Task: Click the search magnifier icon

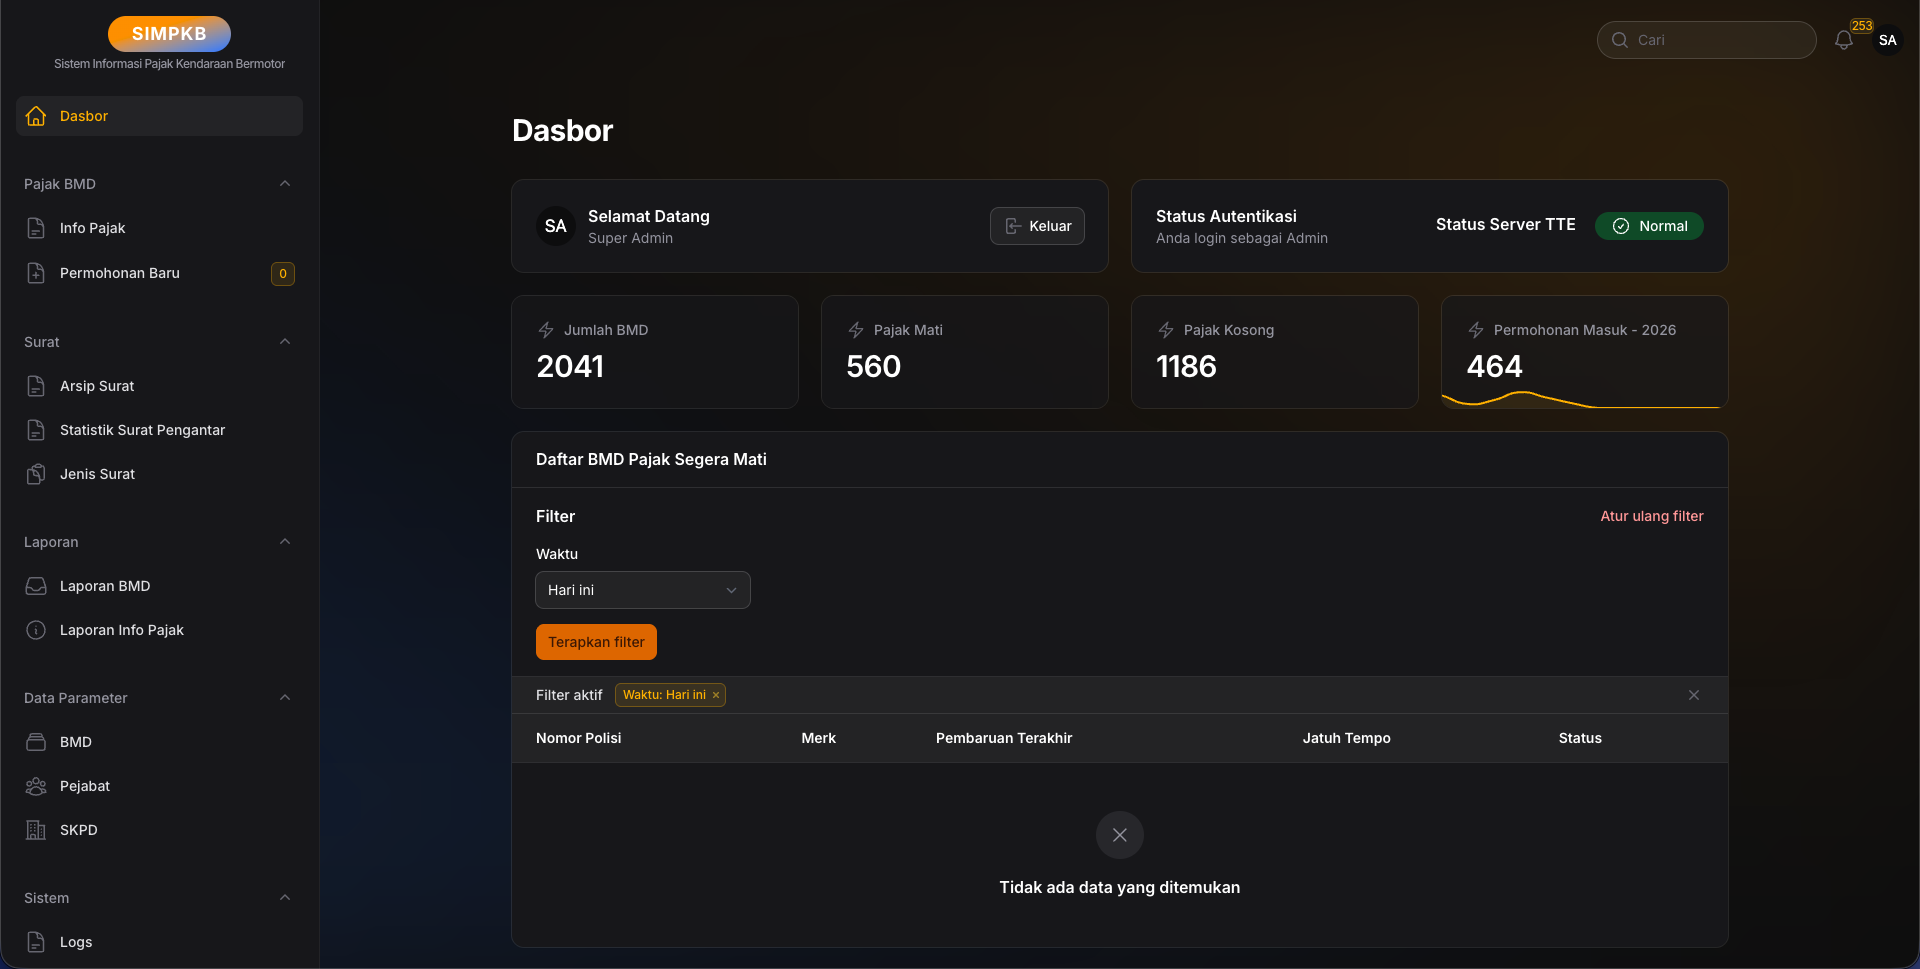Action: pyautogui.click(x=1620, y=40)
